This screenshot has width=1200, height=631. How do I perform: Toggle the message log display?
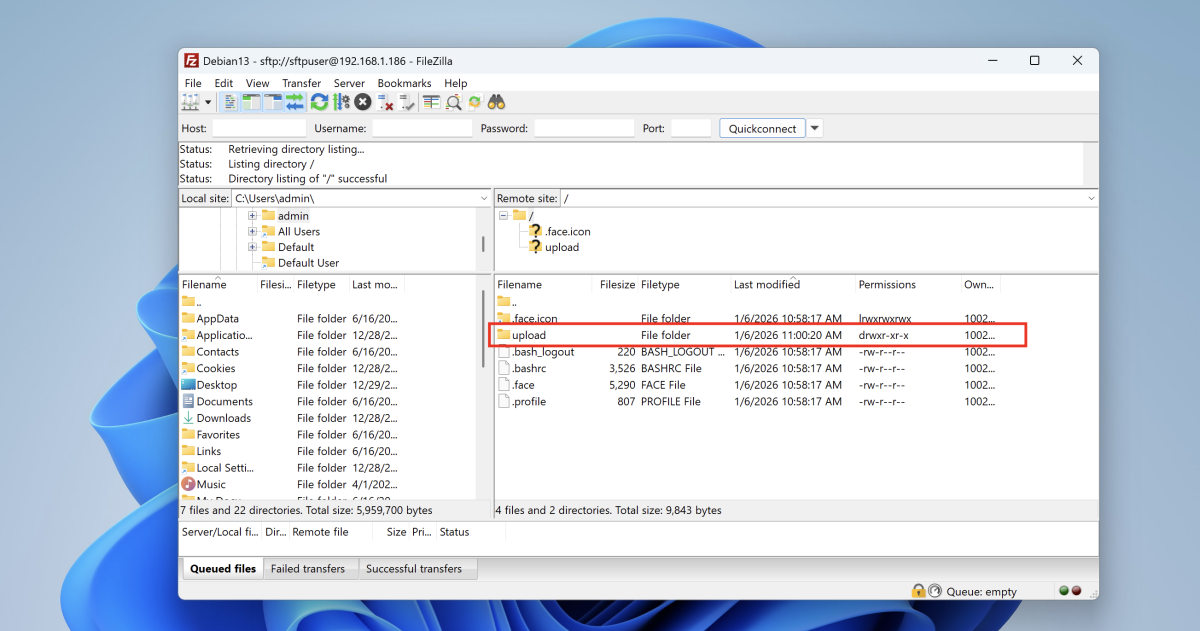[230, 102]
